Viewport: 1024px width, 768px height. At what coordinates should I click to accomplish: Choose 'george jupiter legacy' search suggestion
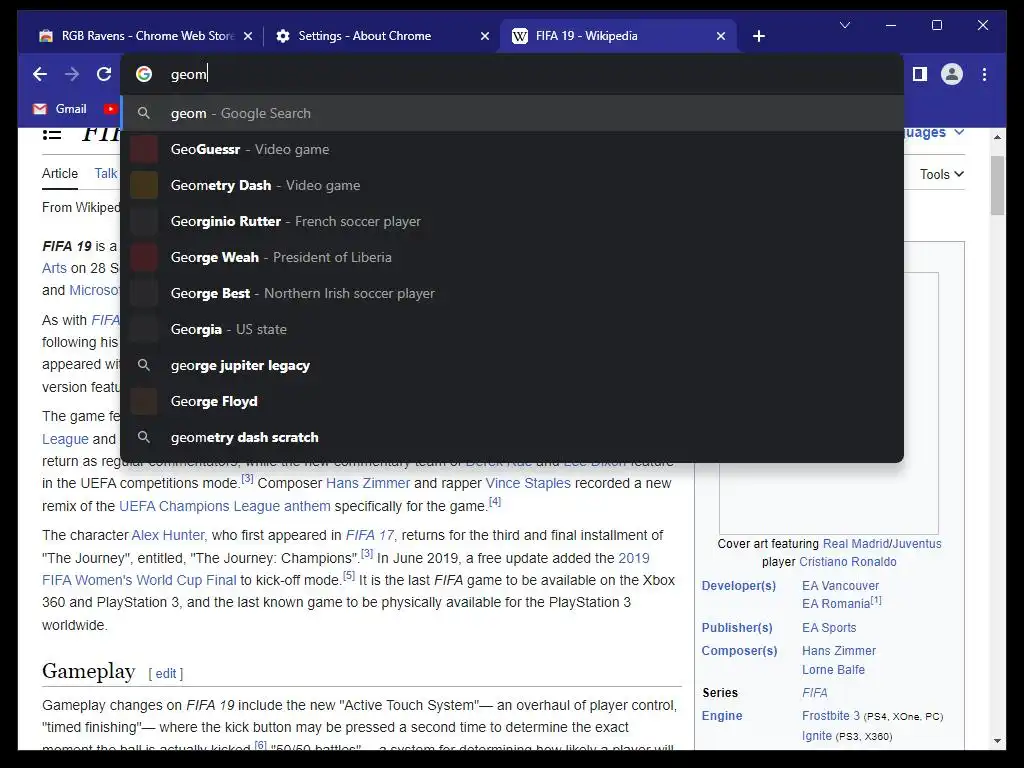[x=513, y=365]
